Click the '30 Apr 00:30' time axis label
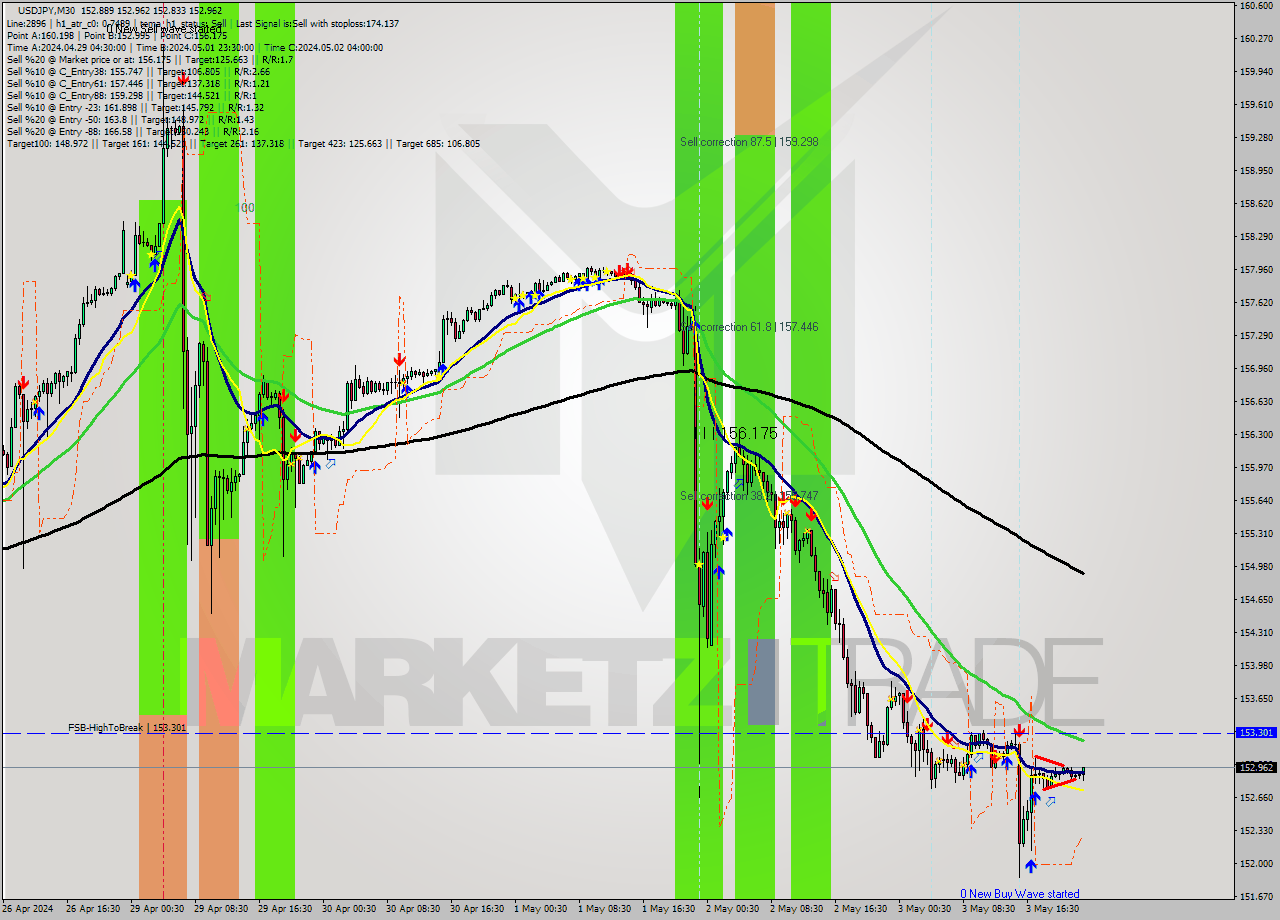Image resolution: width=1280 pixels, height=920 pixels. click(x=349, y=909)
